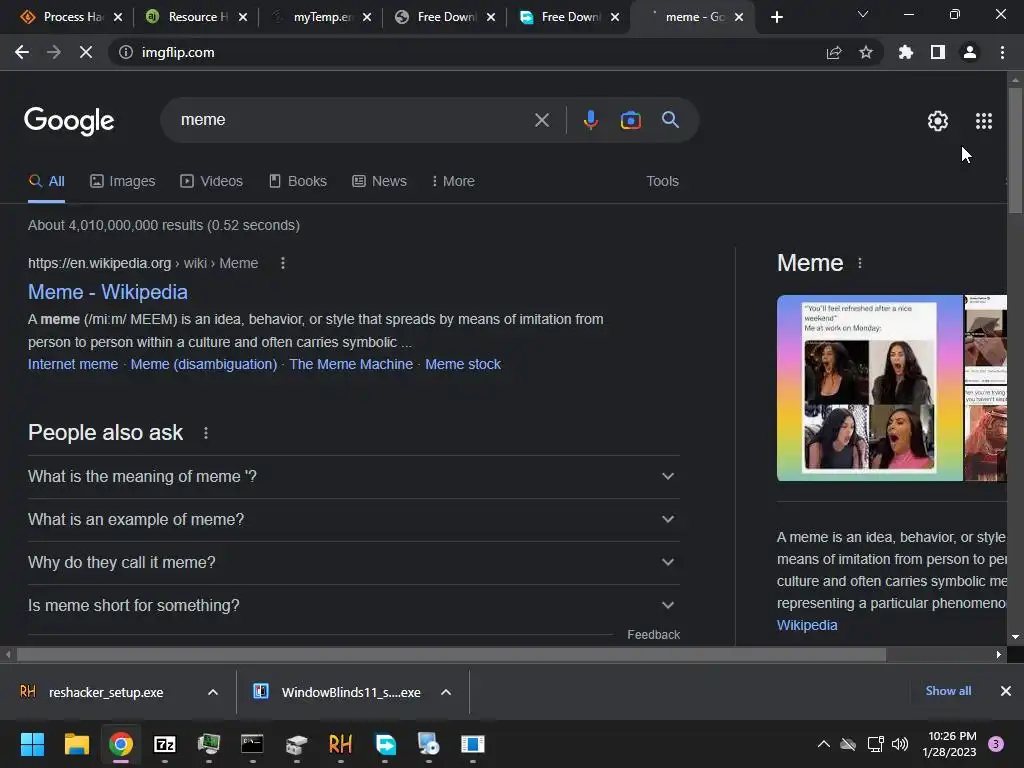The image size is (1024, 768).
Task: Submit search with the magnifier icon
Action: point(670,120)
